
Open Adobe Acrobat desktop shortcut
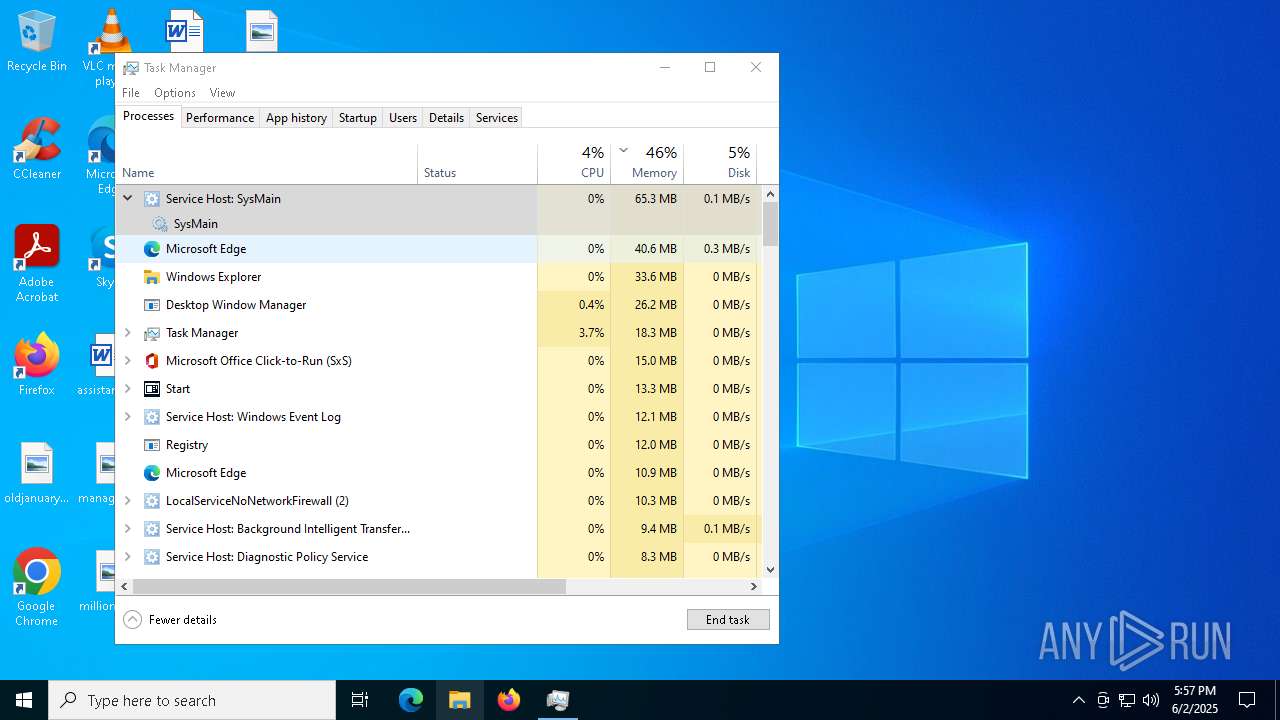[37, 264]
